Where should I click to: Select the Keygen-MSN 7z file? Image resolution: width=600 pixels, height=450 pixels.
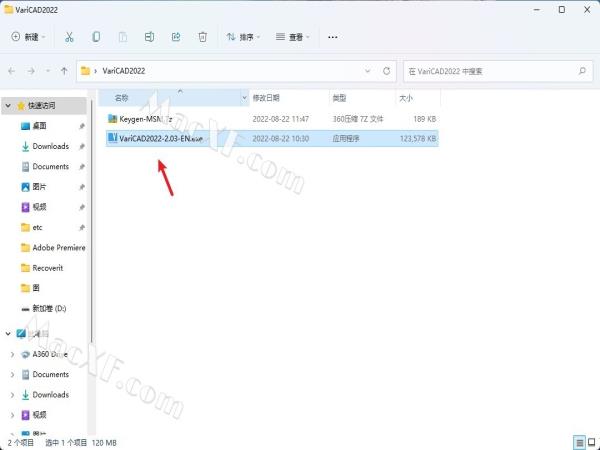(272, 119)
